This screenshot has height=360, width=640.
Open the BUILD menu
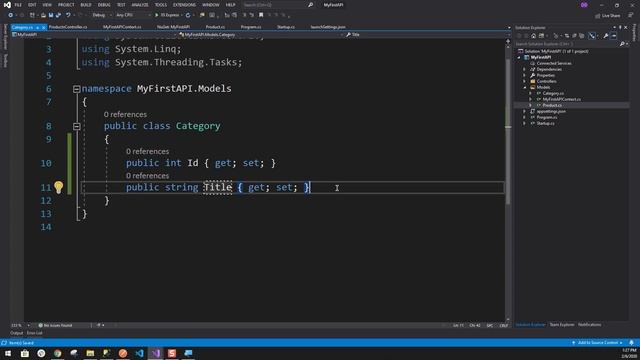click(x=86, y=5)
